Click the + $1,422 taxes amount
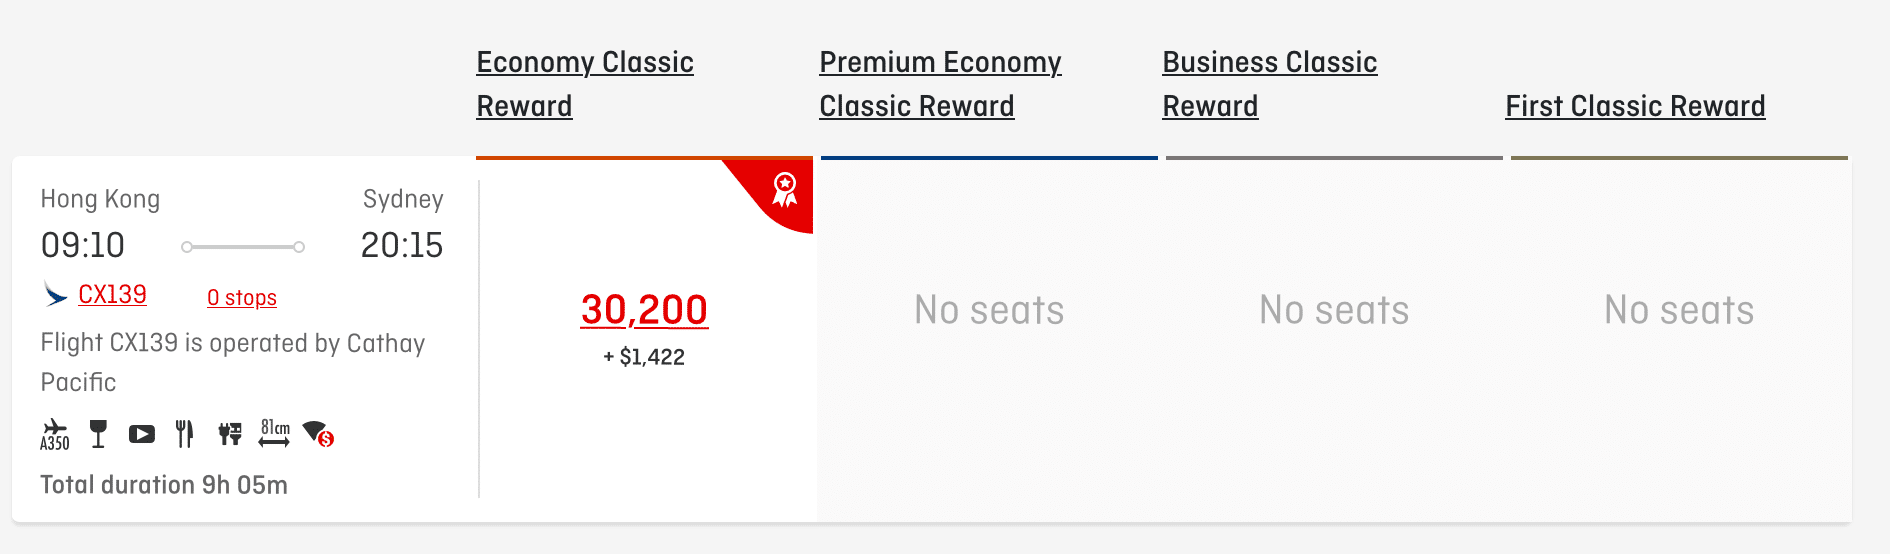 coord(644,357)
